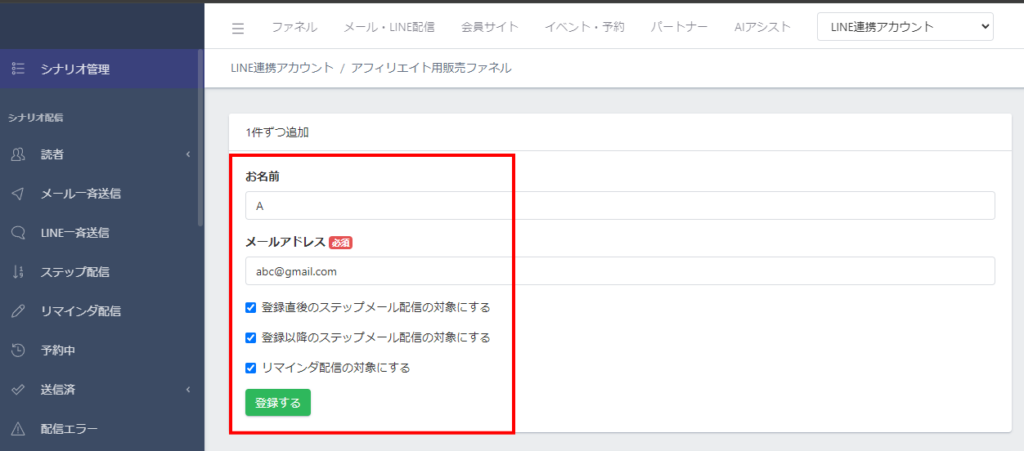Viewport: 1024px width, 451px height.
Task: Click the LINE連携アカウント breadcrumb link
Action: tap(281, 68)
